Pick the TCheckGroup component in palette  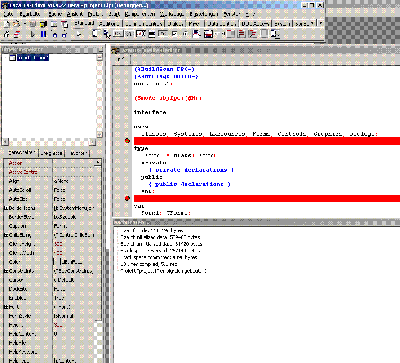click(x=252, y=33)
